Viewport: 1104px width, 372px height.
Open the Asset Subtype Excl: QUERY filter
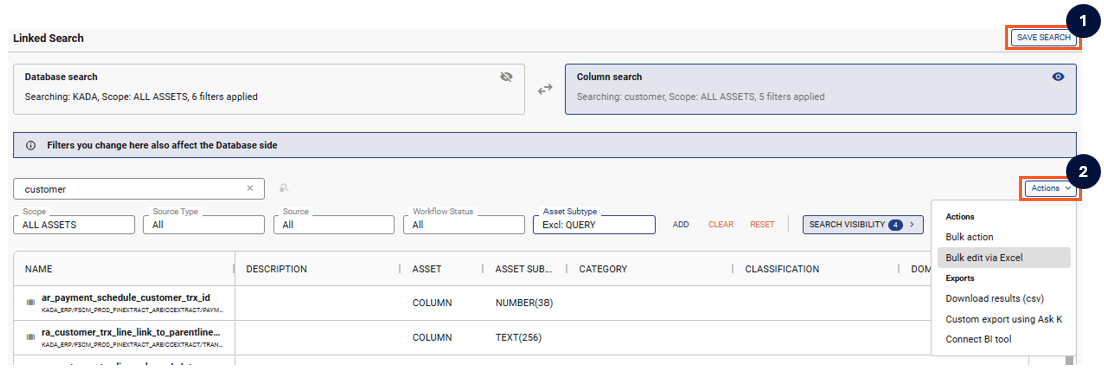(x=594, y=225)
